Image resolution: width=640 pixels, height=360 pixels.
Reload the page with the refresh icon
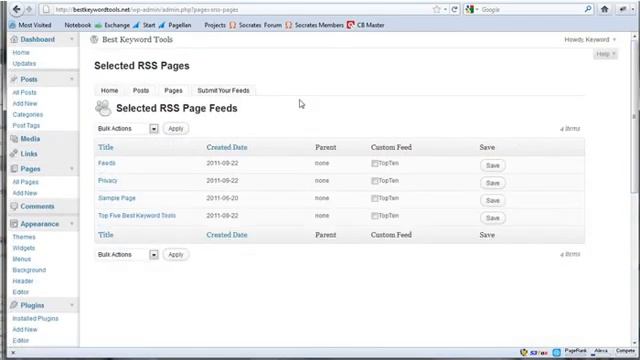coord(454,9)
